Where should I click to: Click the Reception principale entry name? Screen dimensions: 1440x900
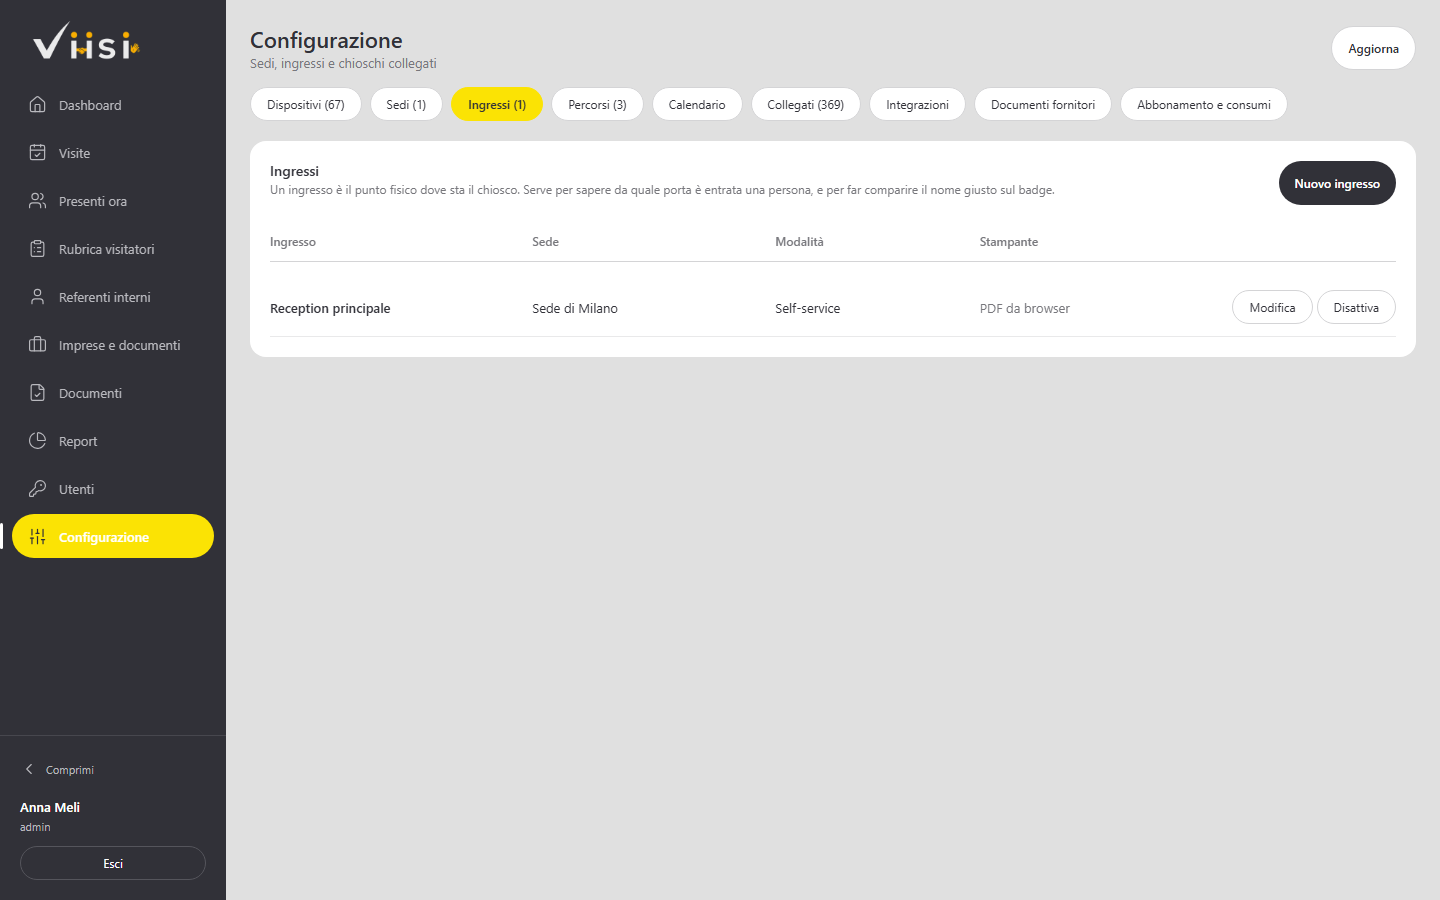click(x=330, y=308)
